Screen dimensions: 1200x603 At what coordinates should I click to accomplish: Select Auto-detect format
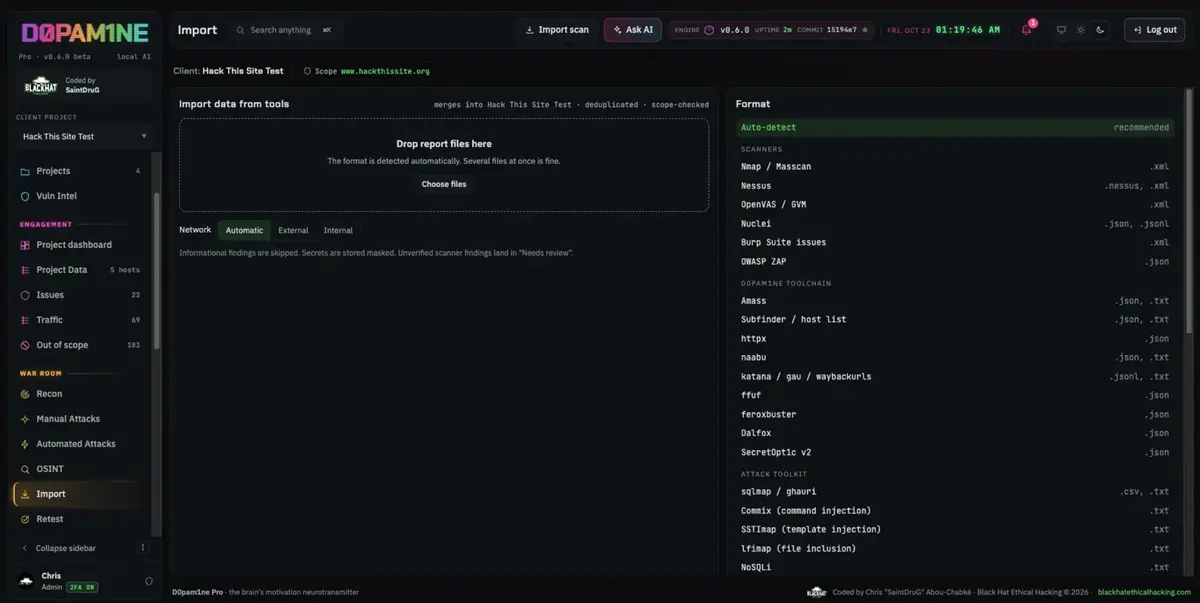pos(955,128)
